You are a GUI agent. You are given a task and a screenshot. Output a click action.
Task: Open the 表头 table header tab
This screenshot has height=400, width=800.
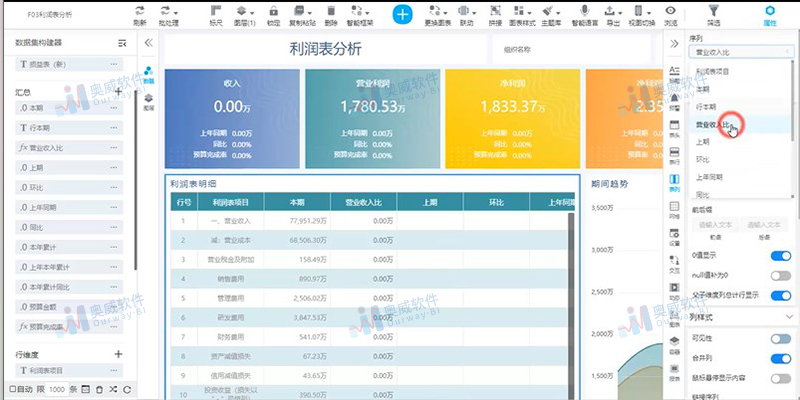click(674, 129)
